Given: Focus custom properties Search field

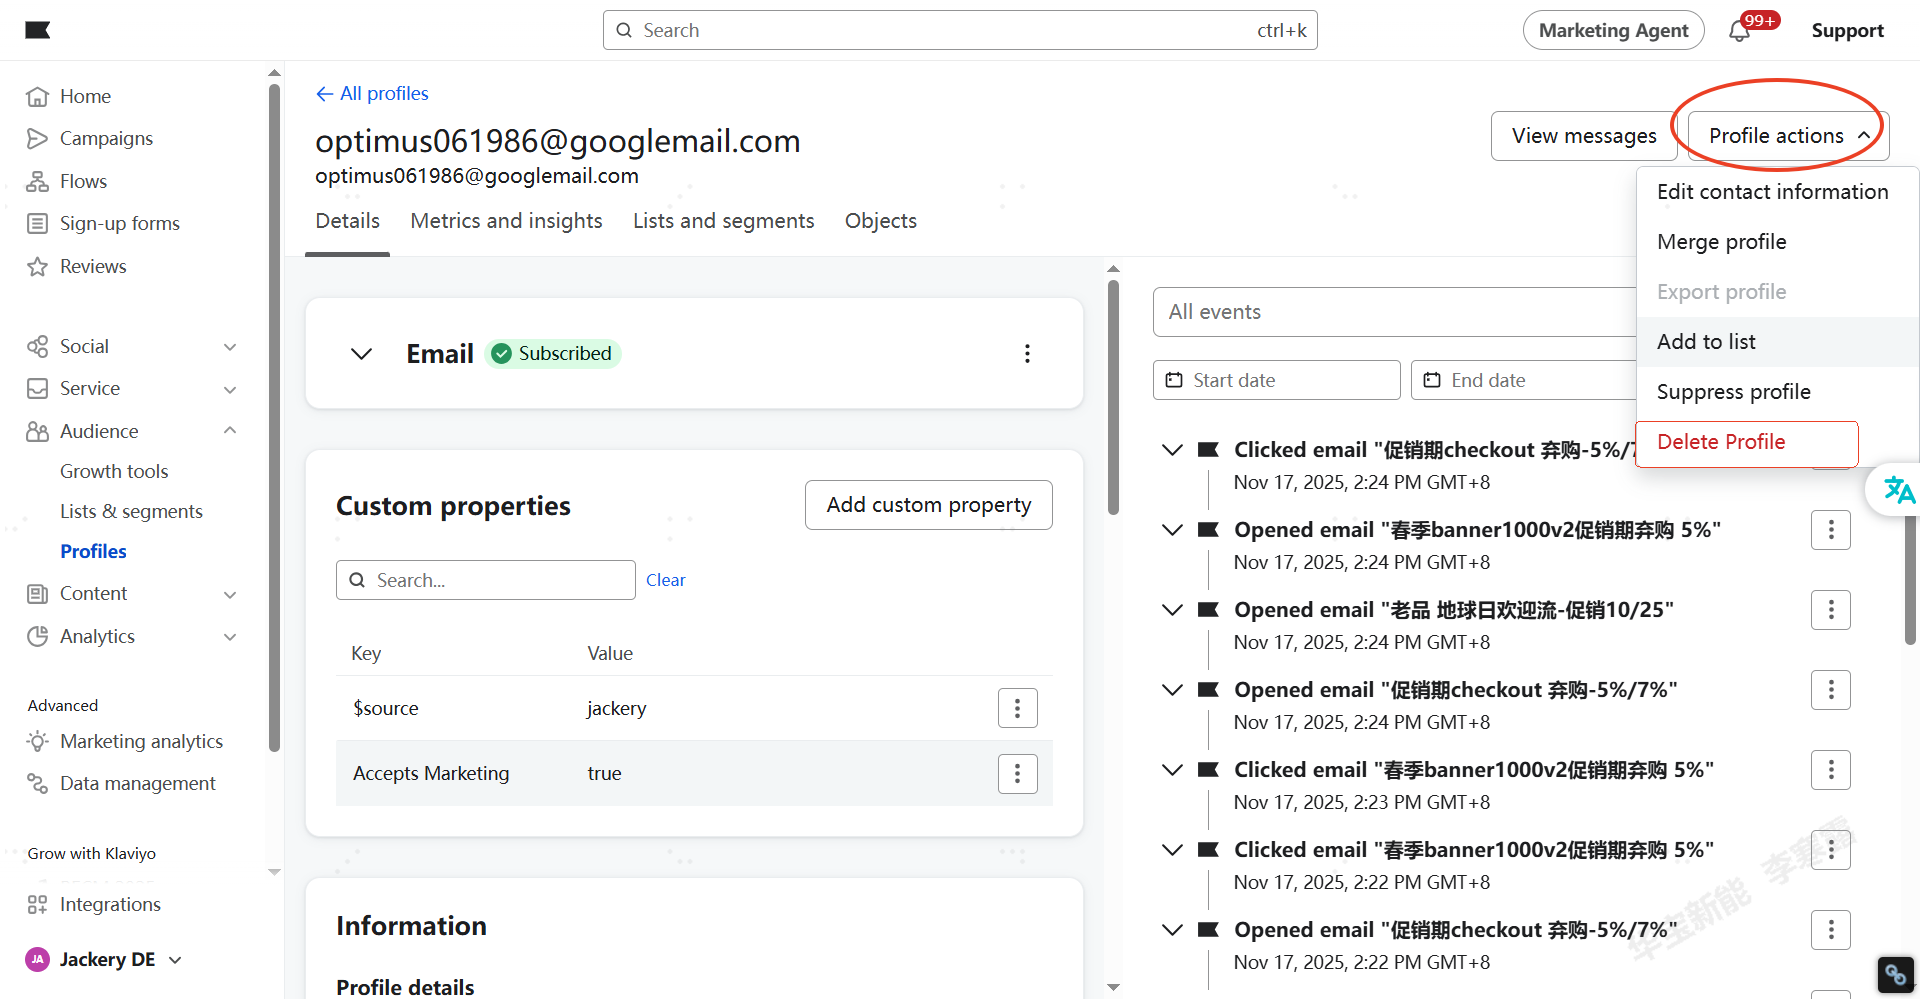Looking at the screenshot, I should tap(486, 580).
